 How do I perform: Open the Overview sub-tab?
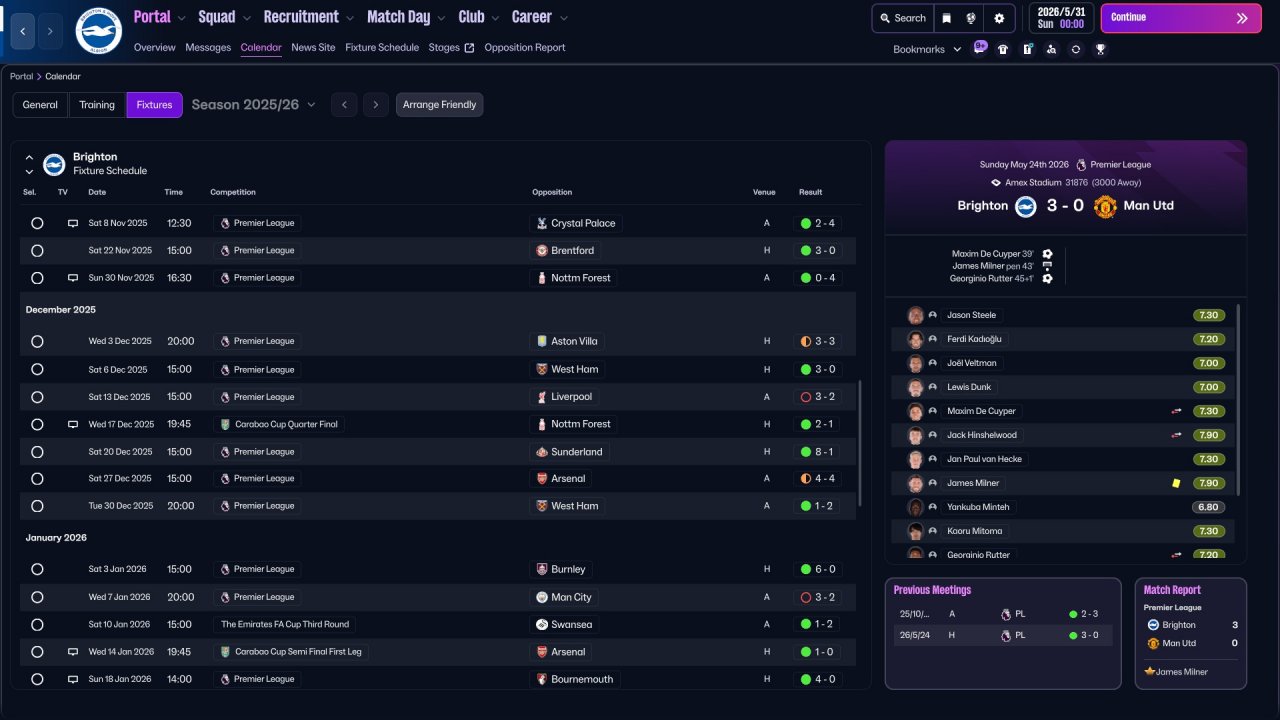154,48
